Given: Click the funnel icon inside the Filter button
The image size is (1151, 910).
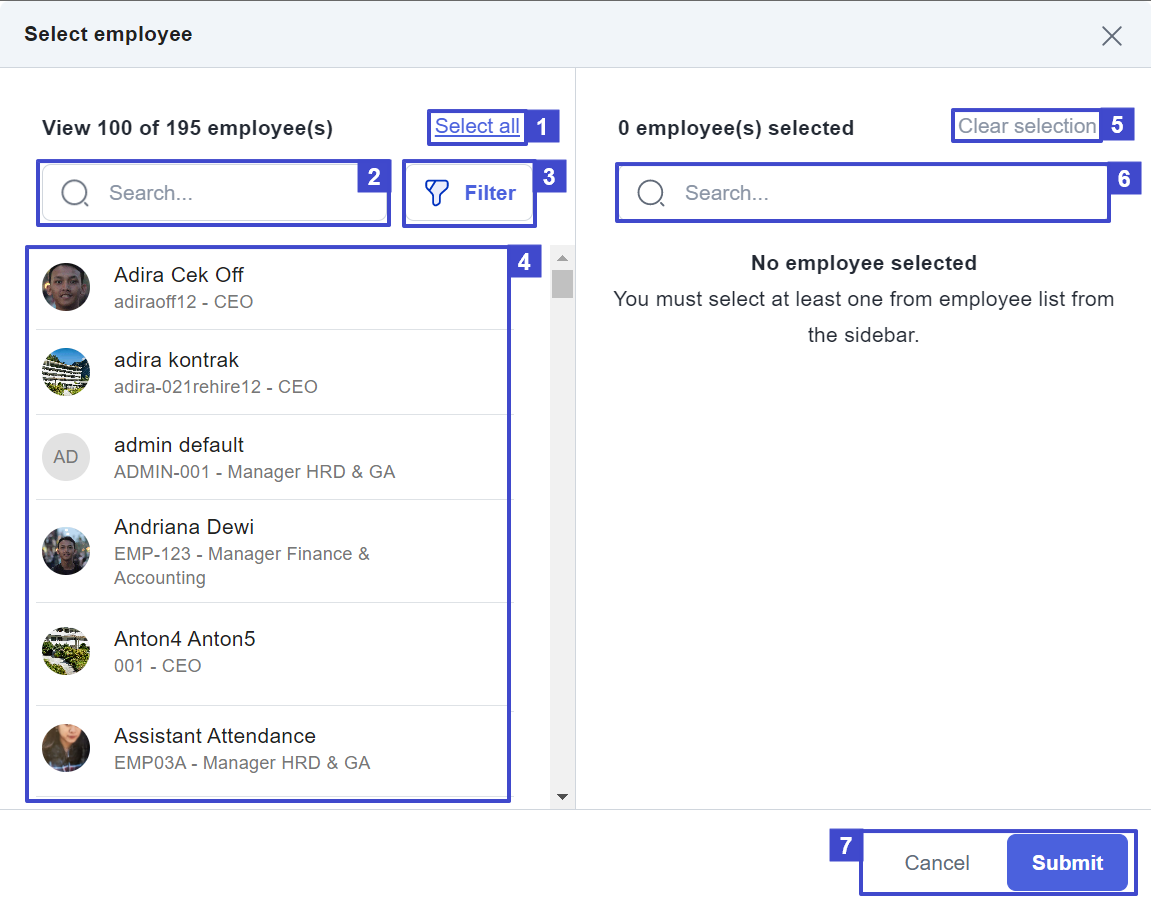Looking at the screenshot, I should click(438, 192).
